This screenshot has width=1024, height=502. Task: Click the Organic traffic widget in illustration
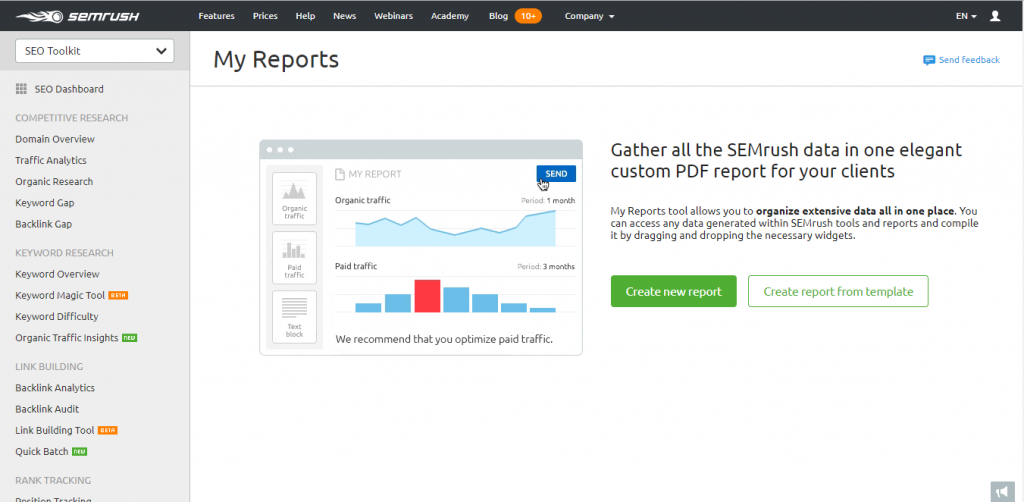tap(294, 198)
